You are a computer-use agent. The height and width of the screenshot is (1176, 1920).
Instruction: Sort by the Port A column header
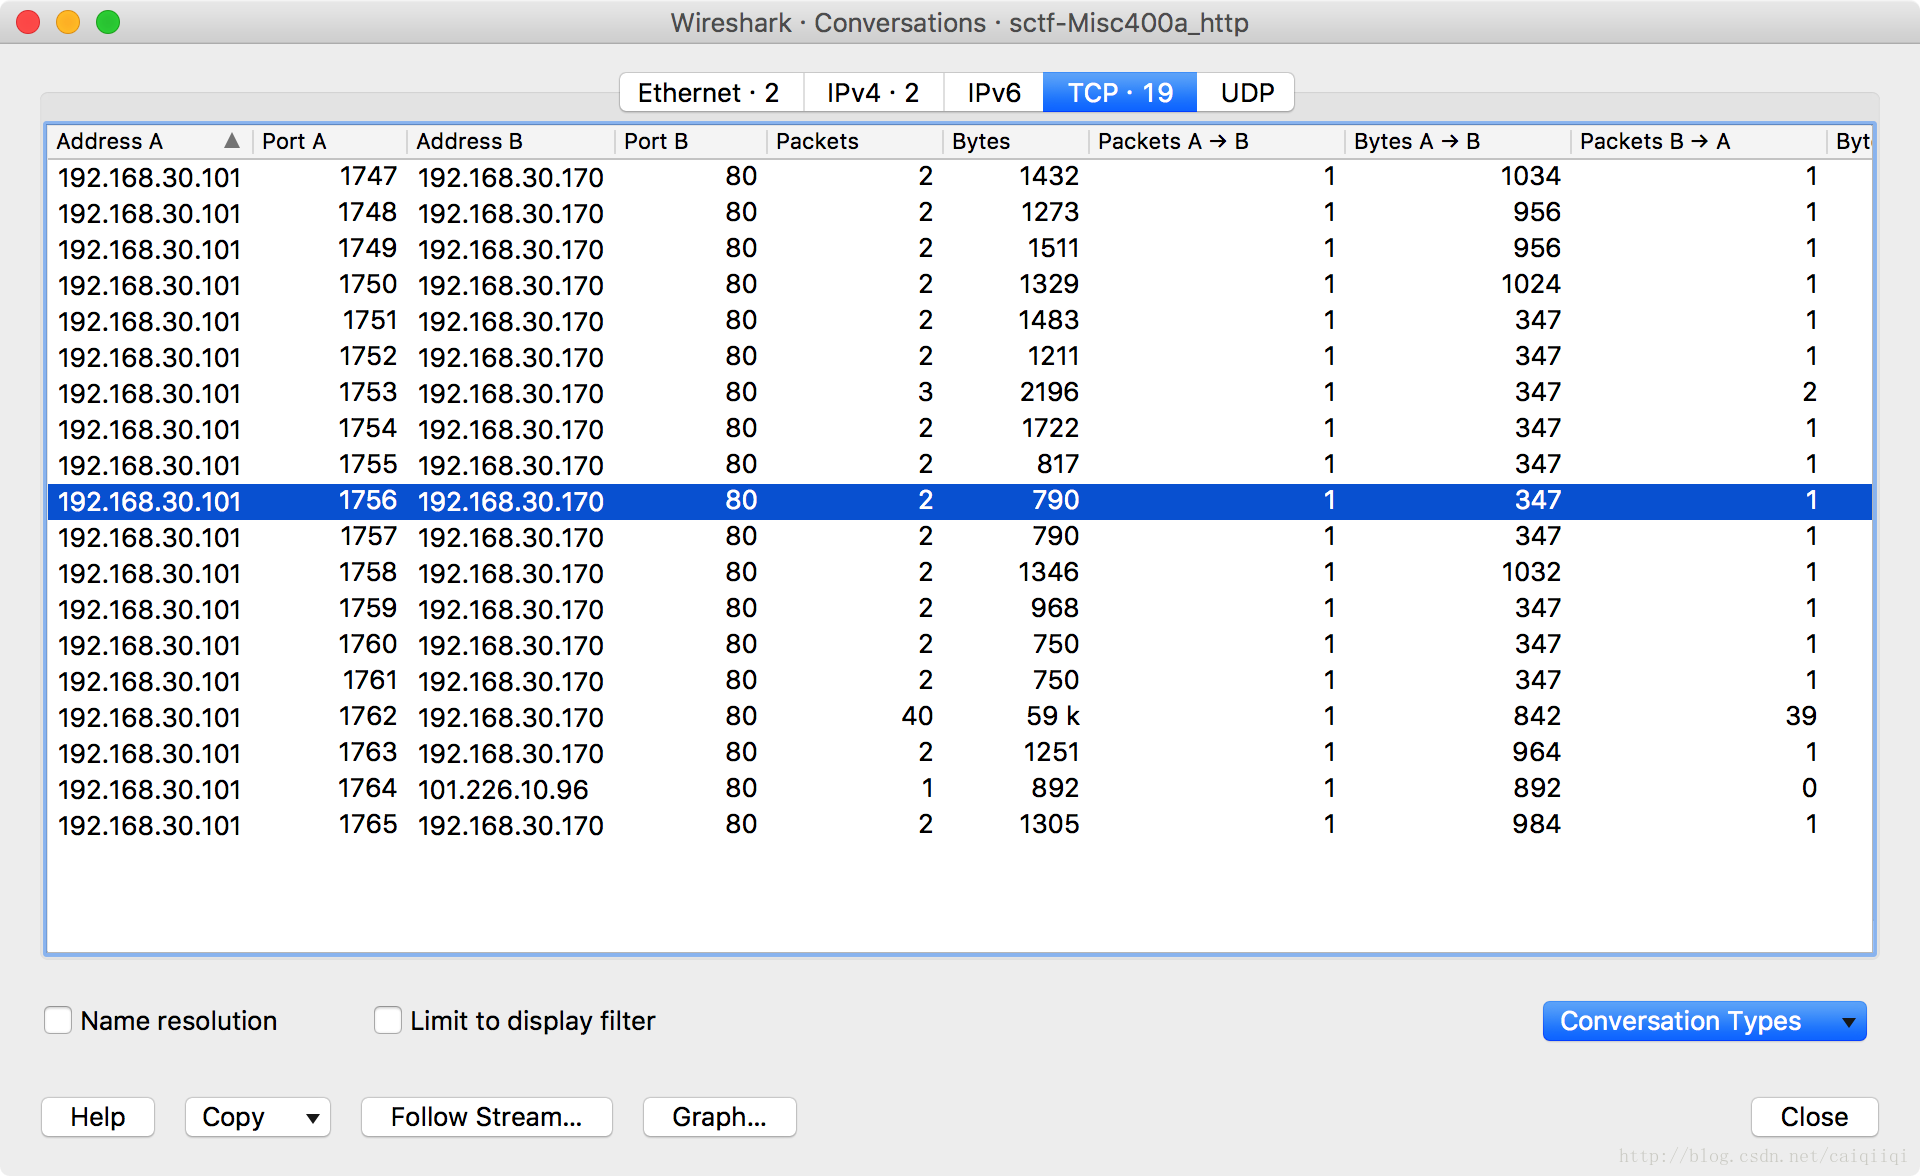[x=330, y=141]
